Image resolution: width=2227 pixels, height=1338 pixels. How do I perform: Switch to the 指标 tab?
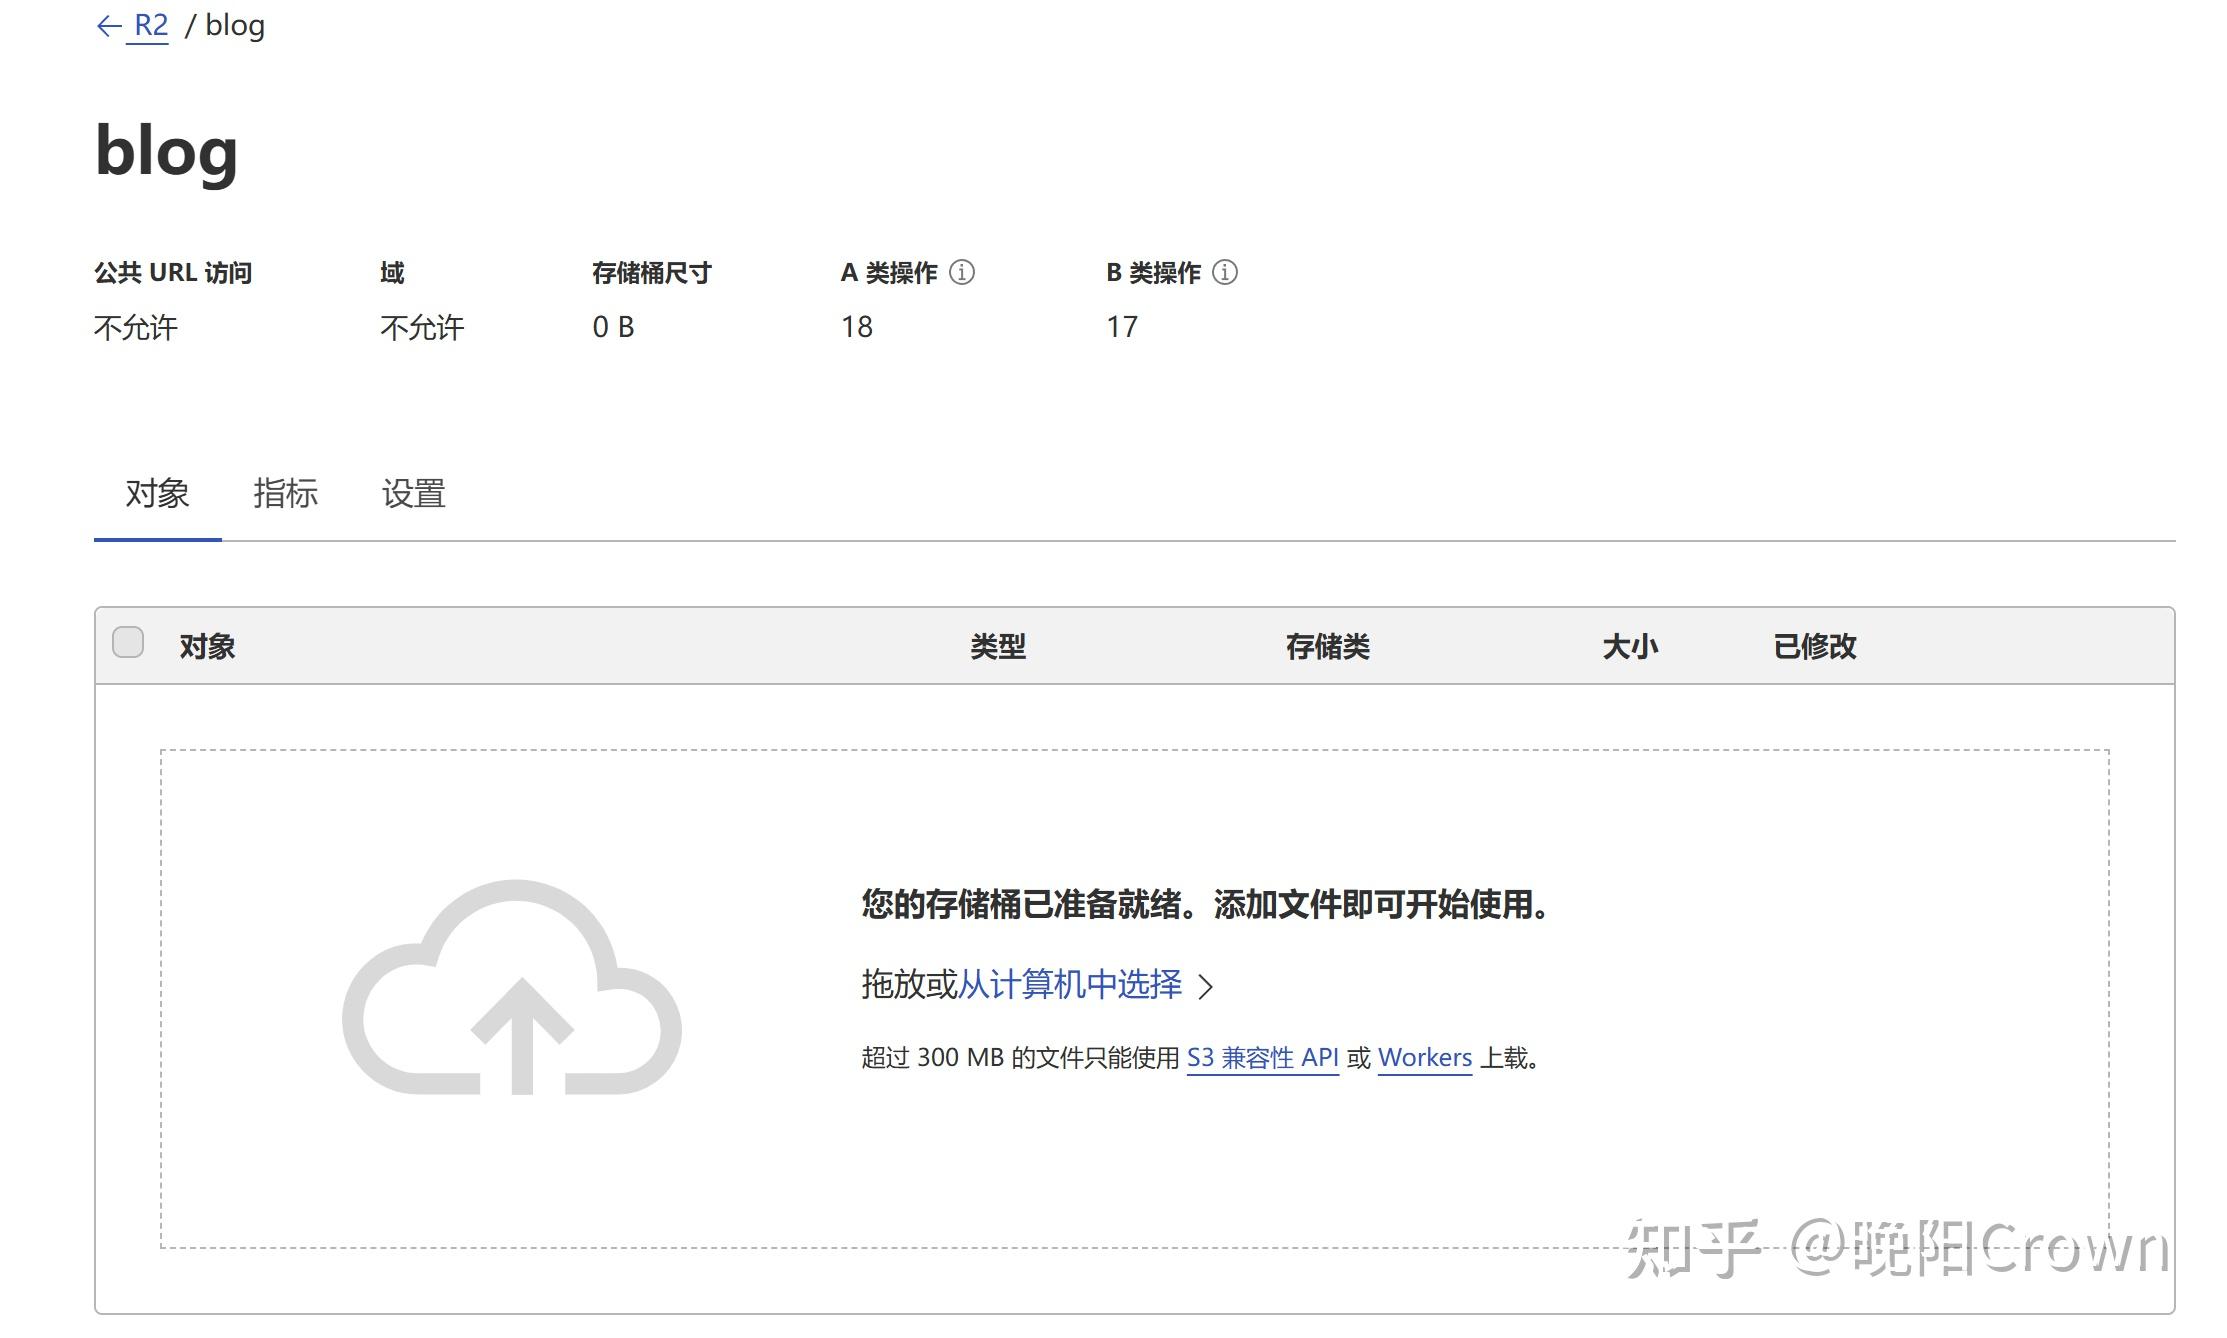[286, 494]
